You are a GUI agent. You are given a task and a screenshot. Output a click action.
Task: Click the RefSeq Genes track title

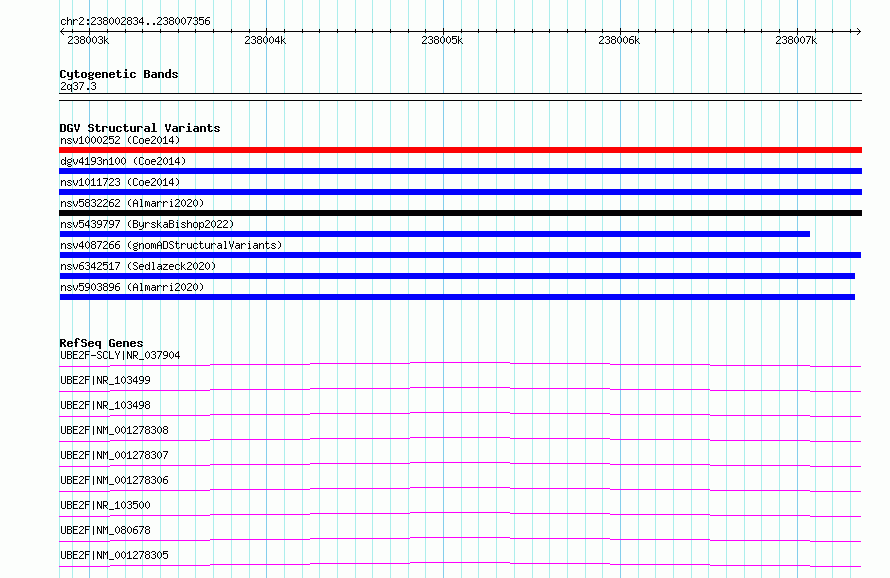pos(101,344)
